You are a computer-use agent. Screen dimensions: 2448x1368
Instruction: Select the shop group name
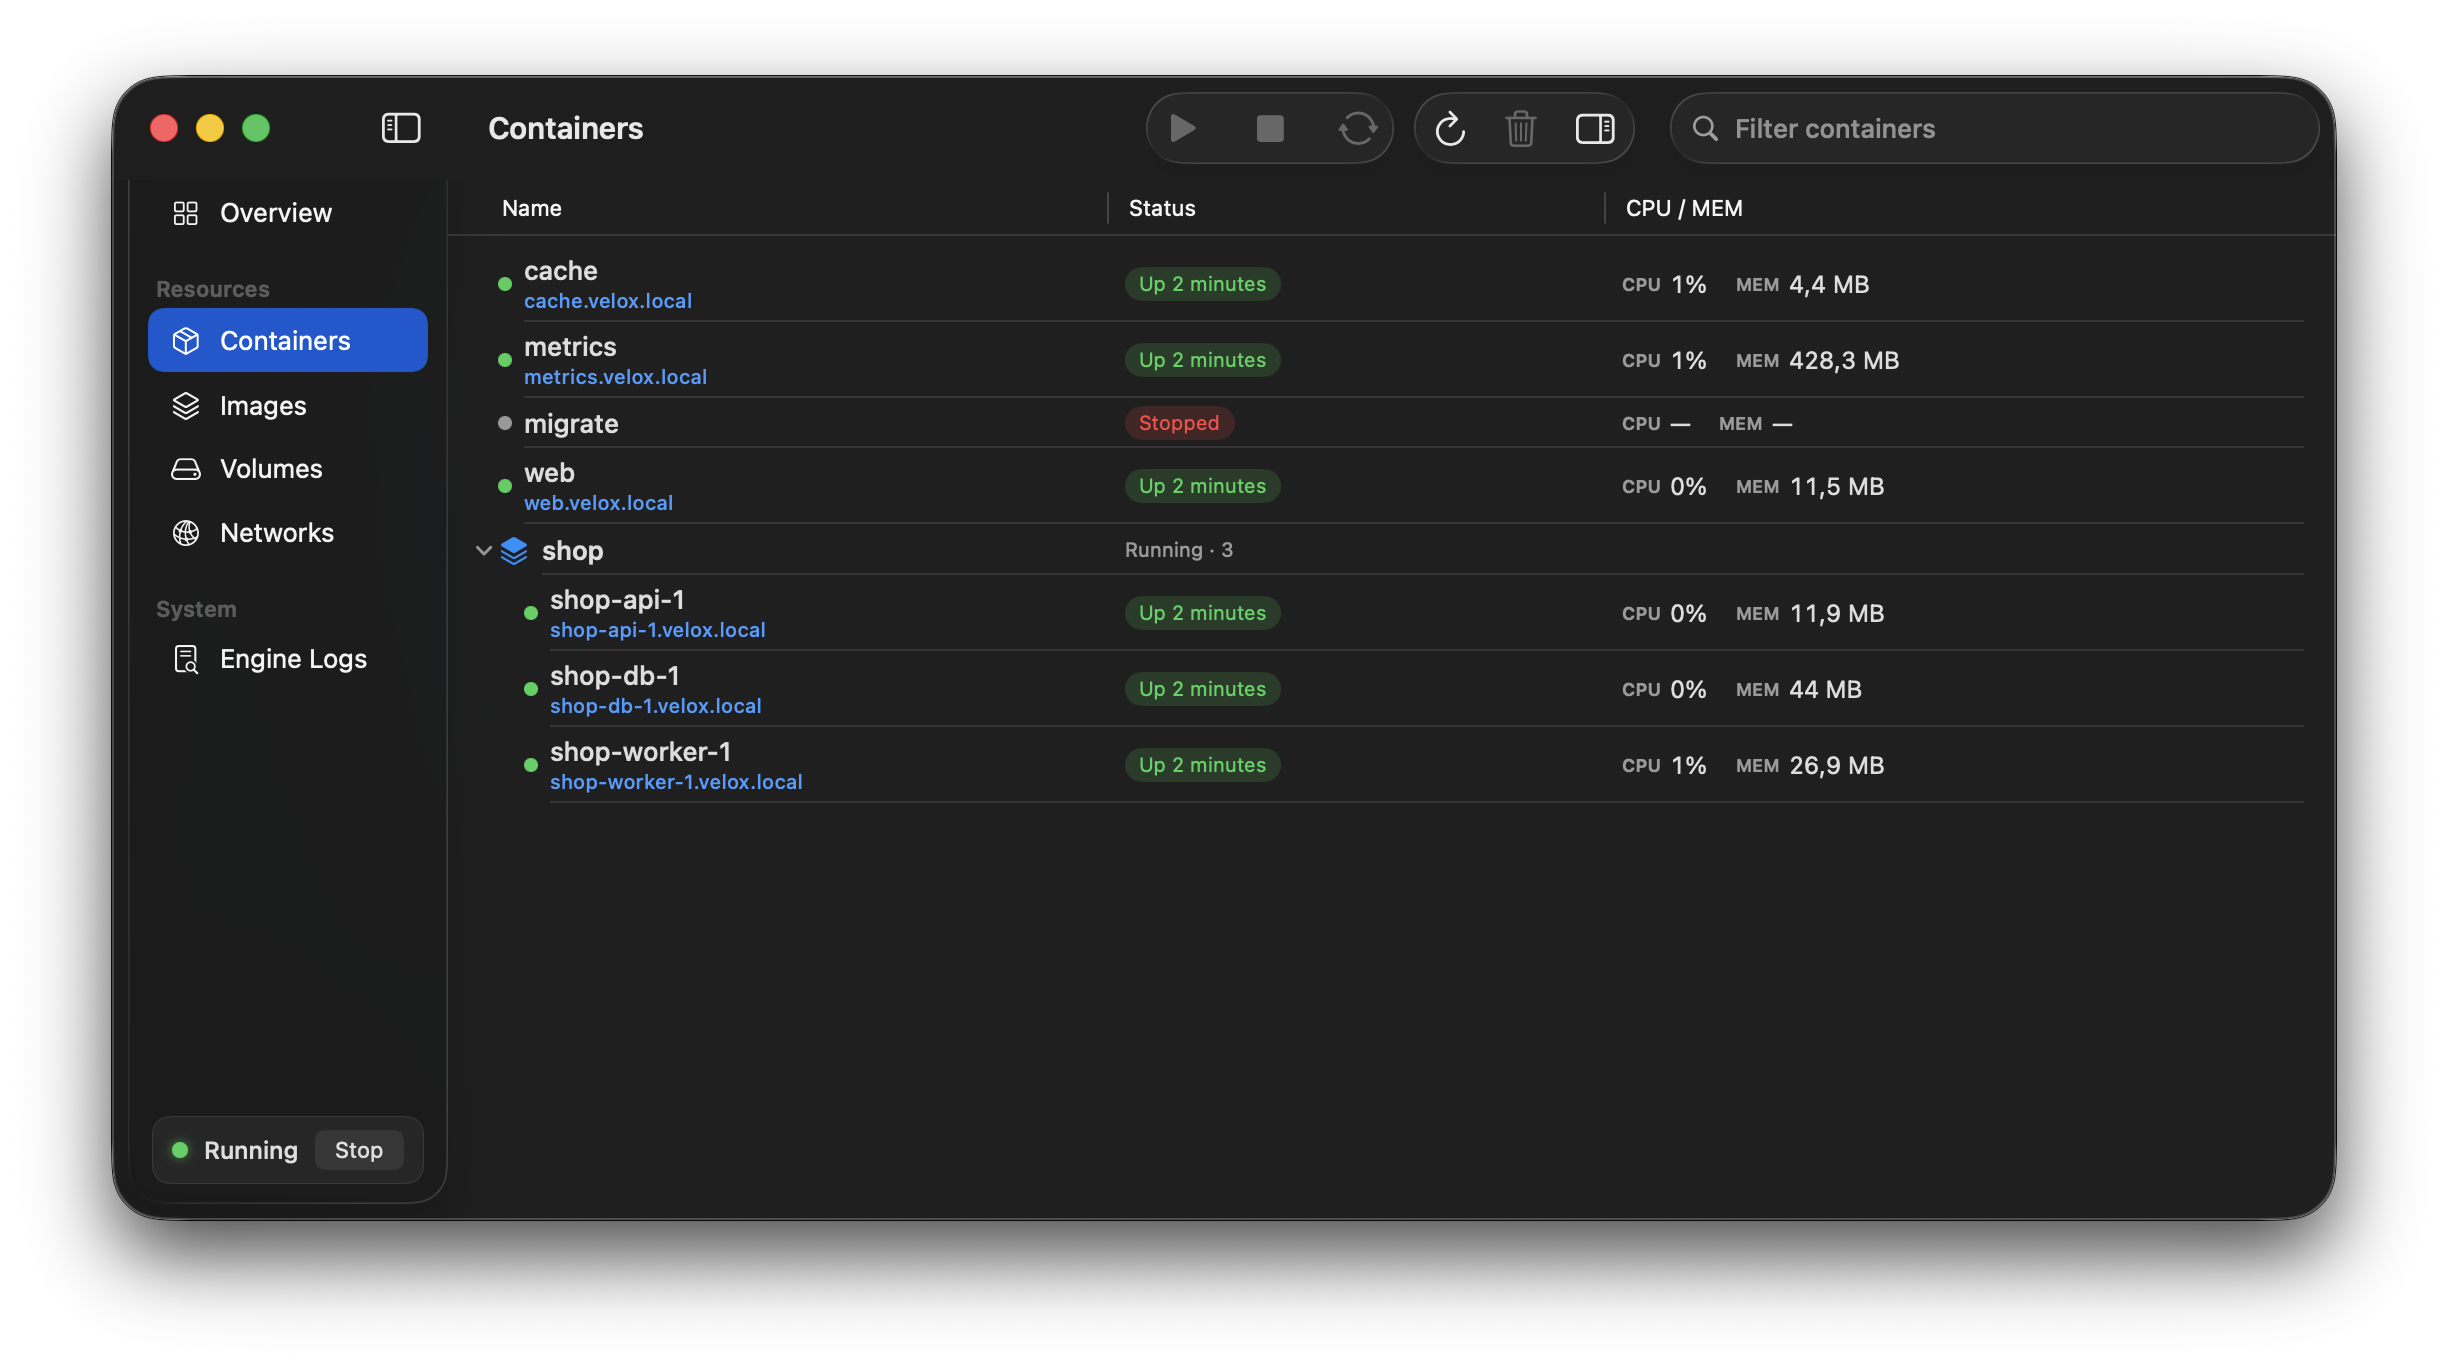tap(572, 551)
